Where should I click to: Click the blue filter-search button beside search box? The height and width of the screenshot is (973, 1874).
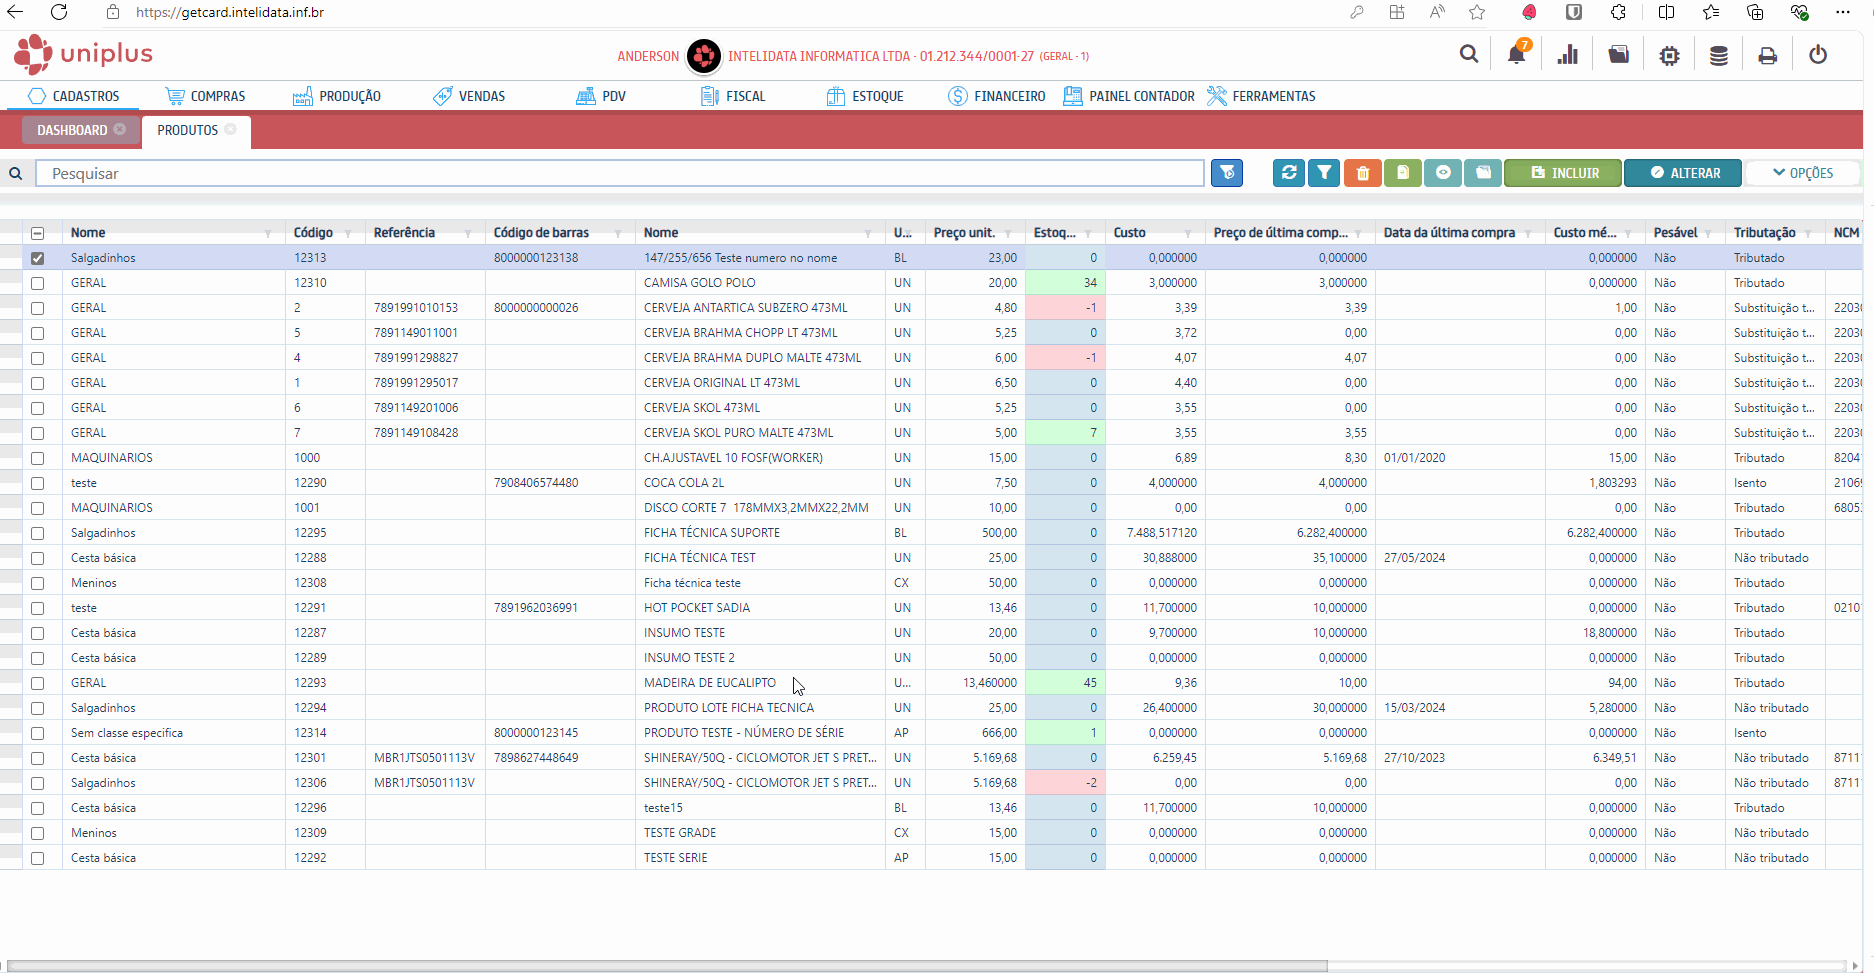(x=1227, y=173)
